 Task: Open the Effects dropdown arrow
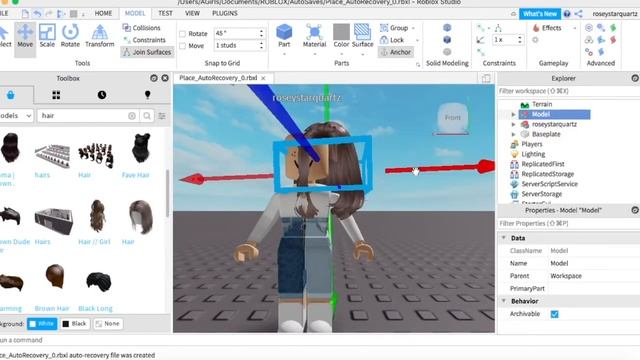(574, 28)
